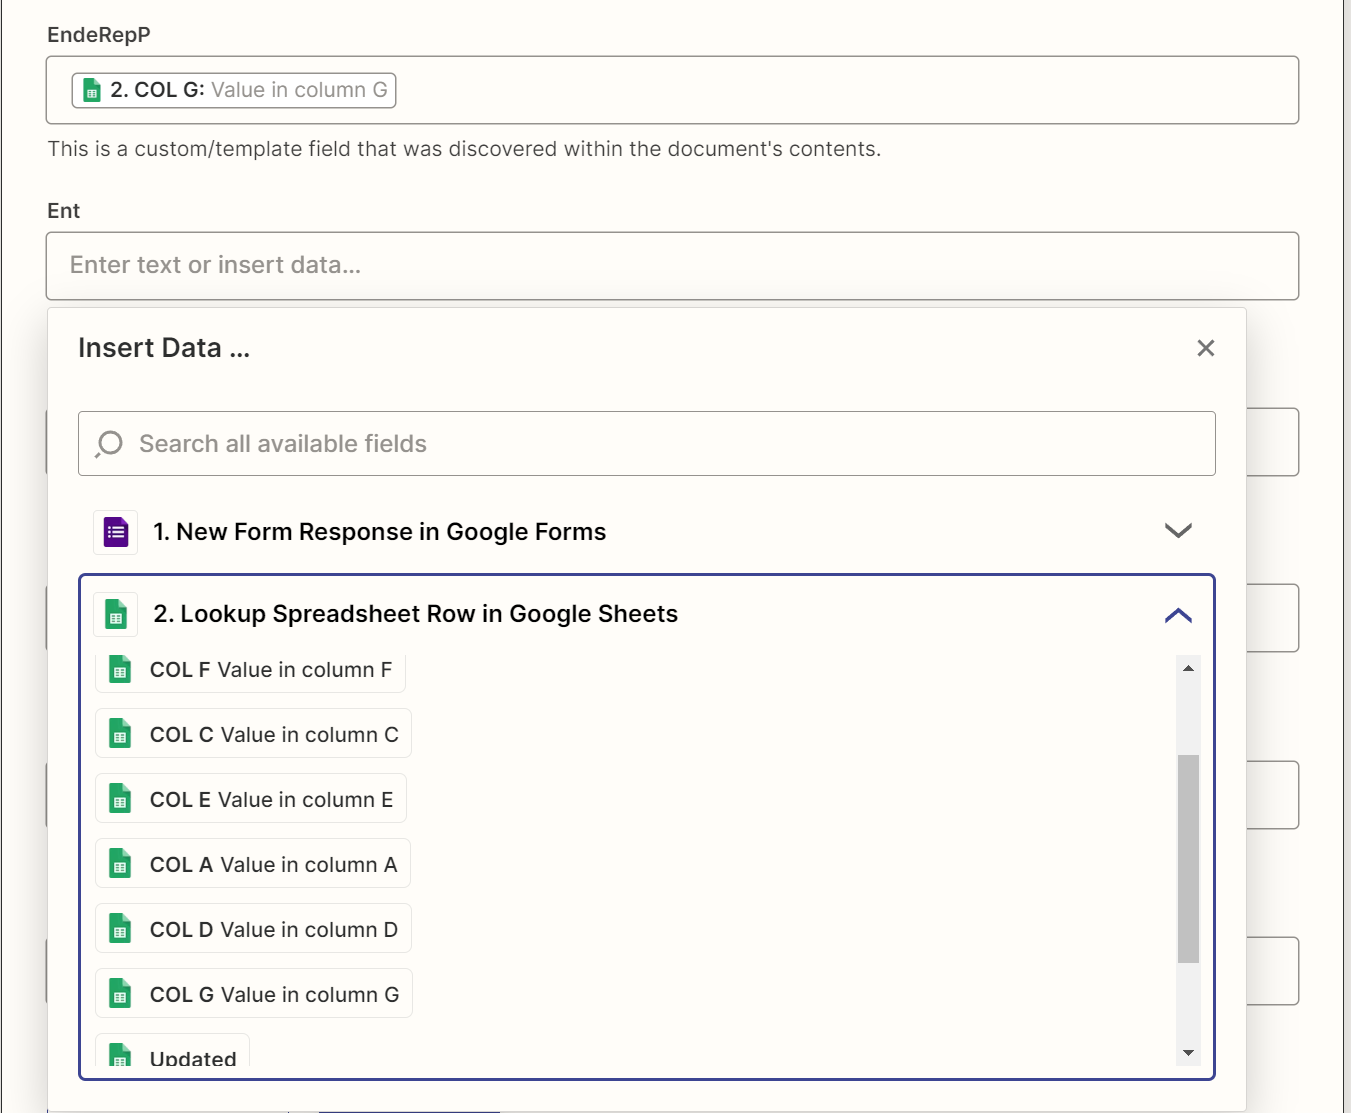This screenshot has width=1351, height=1113.
Task: Click the Search all available fields box
Action: 647,443
